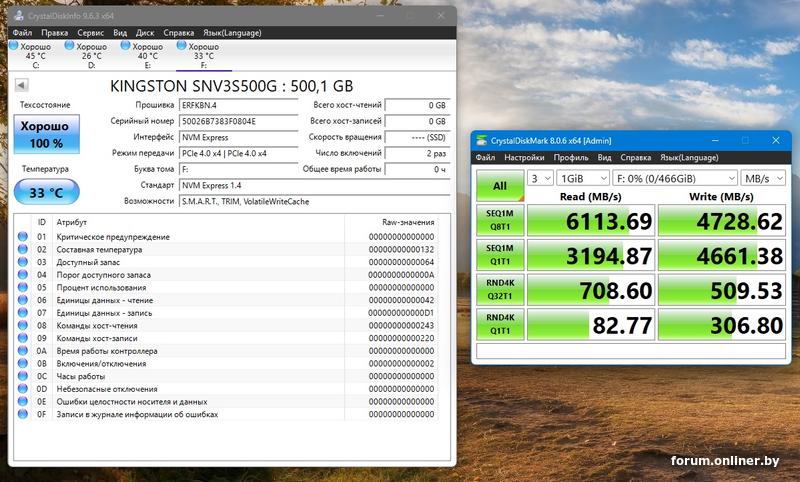
Task: Select drive D: status orb at 26 °C
Action: (69, 46)
